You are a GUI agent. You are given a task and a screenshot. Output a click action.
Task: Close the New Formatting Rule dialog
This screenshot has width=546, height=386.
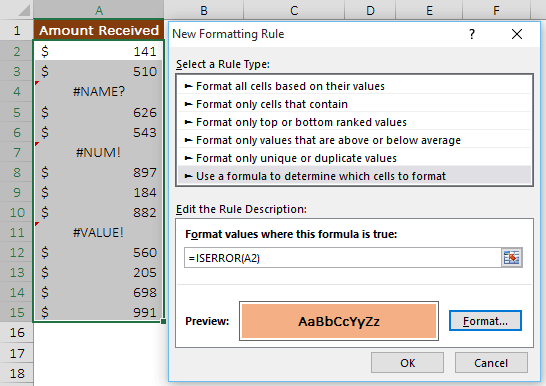[x=517, y=34]
